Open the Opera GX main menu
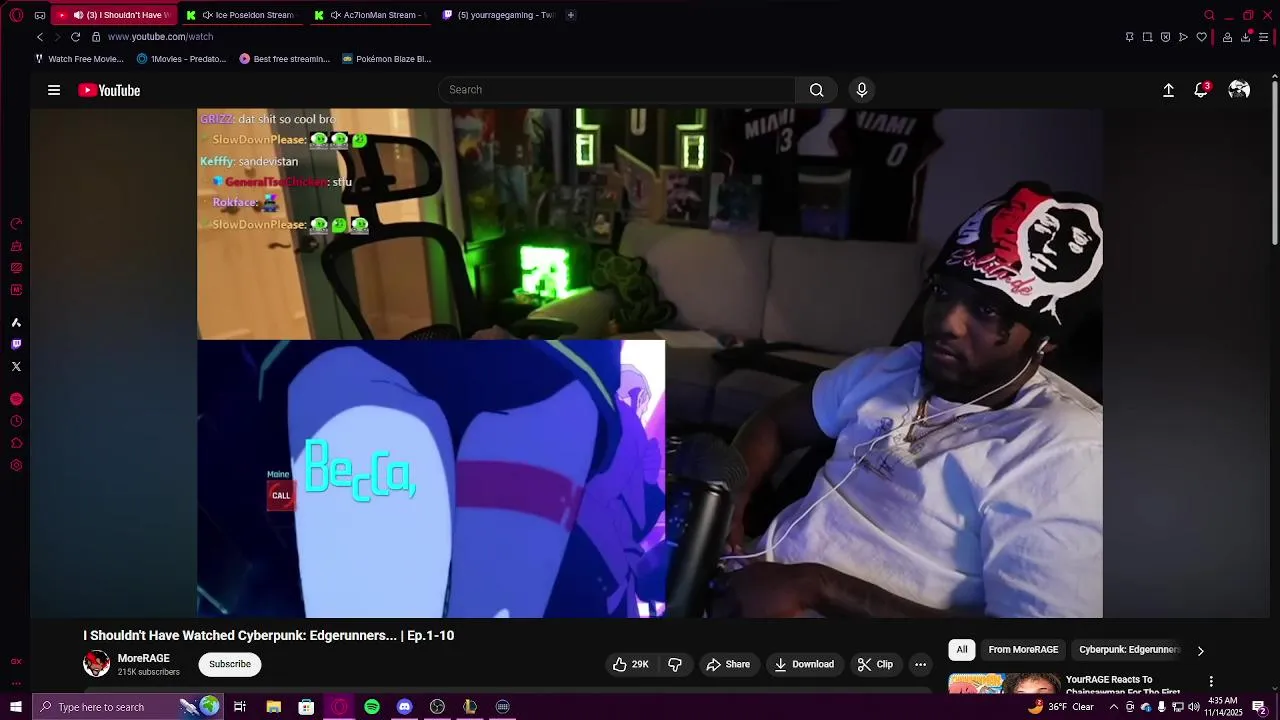This screenshot has width=1280, height=720. pyautogui.click(x=16, y=15)
